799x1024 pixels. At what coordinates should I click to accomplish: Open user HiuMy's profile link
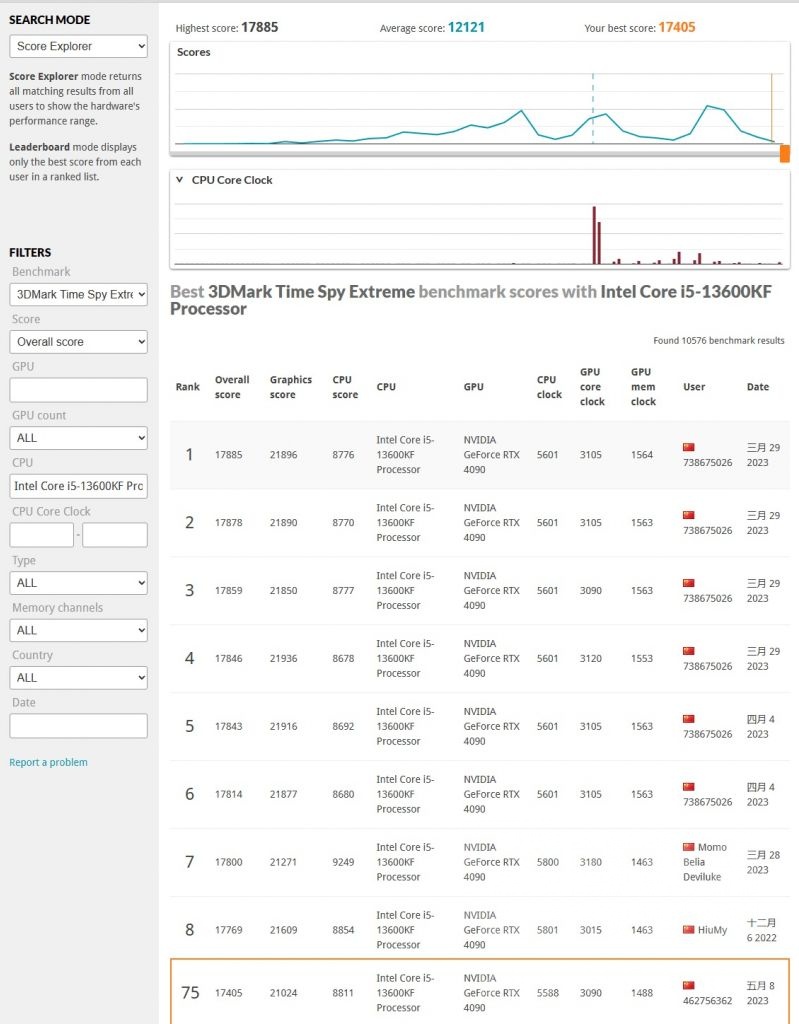[713, 930]
